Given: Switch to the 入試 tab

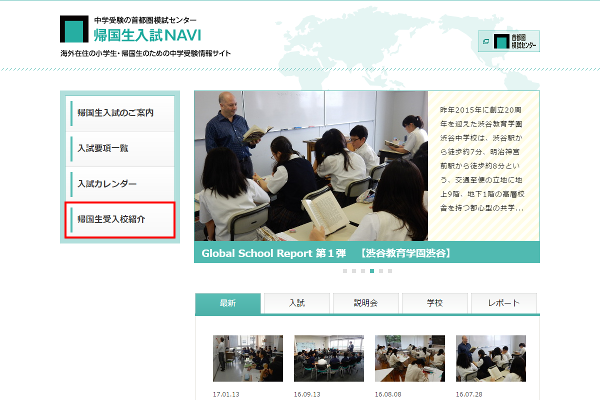Looking at the screenshot, I should [x=296, y=303].
